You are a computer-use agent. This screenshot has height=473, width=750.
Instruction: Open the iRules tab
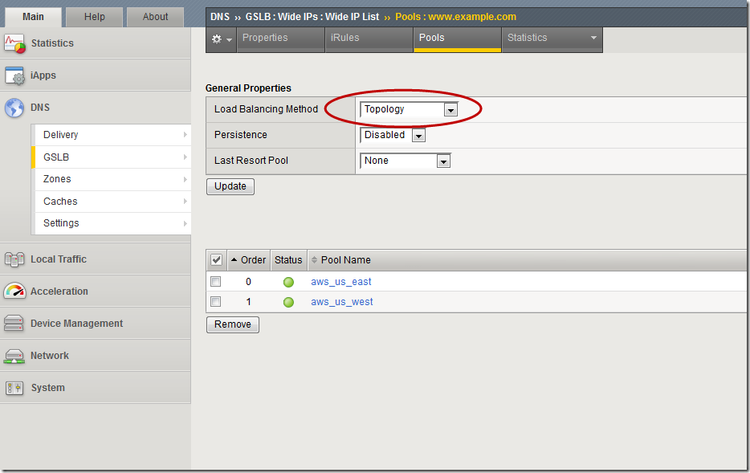(369, 40)
